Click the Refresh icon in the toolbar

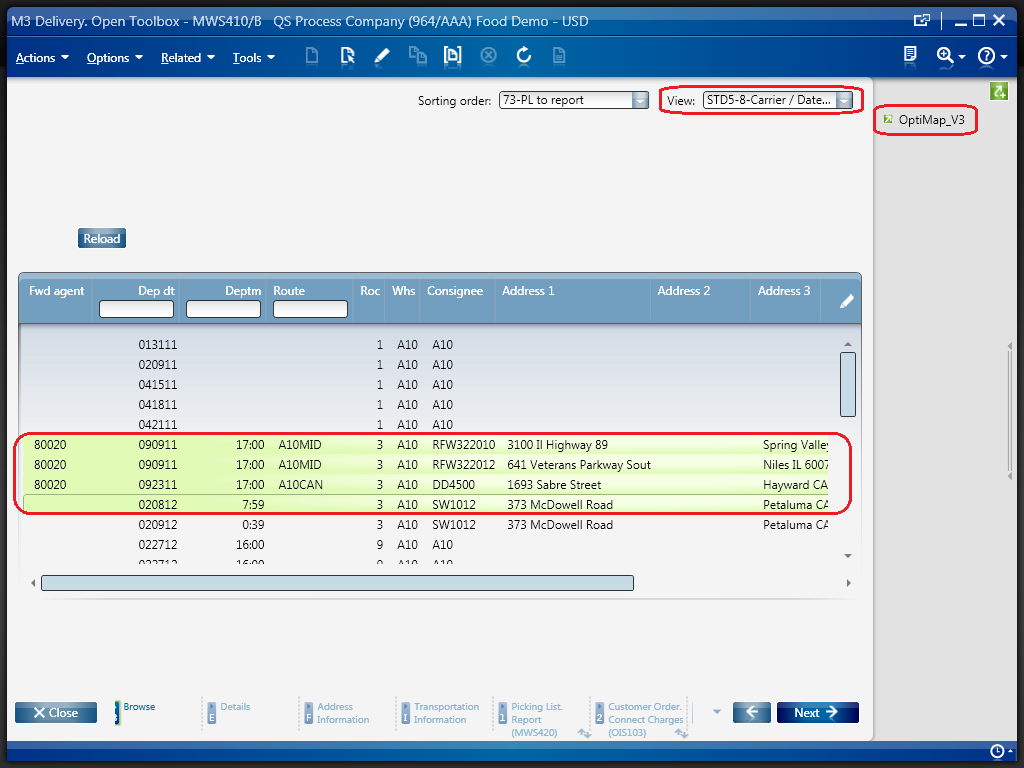point(523,56)
